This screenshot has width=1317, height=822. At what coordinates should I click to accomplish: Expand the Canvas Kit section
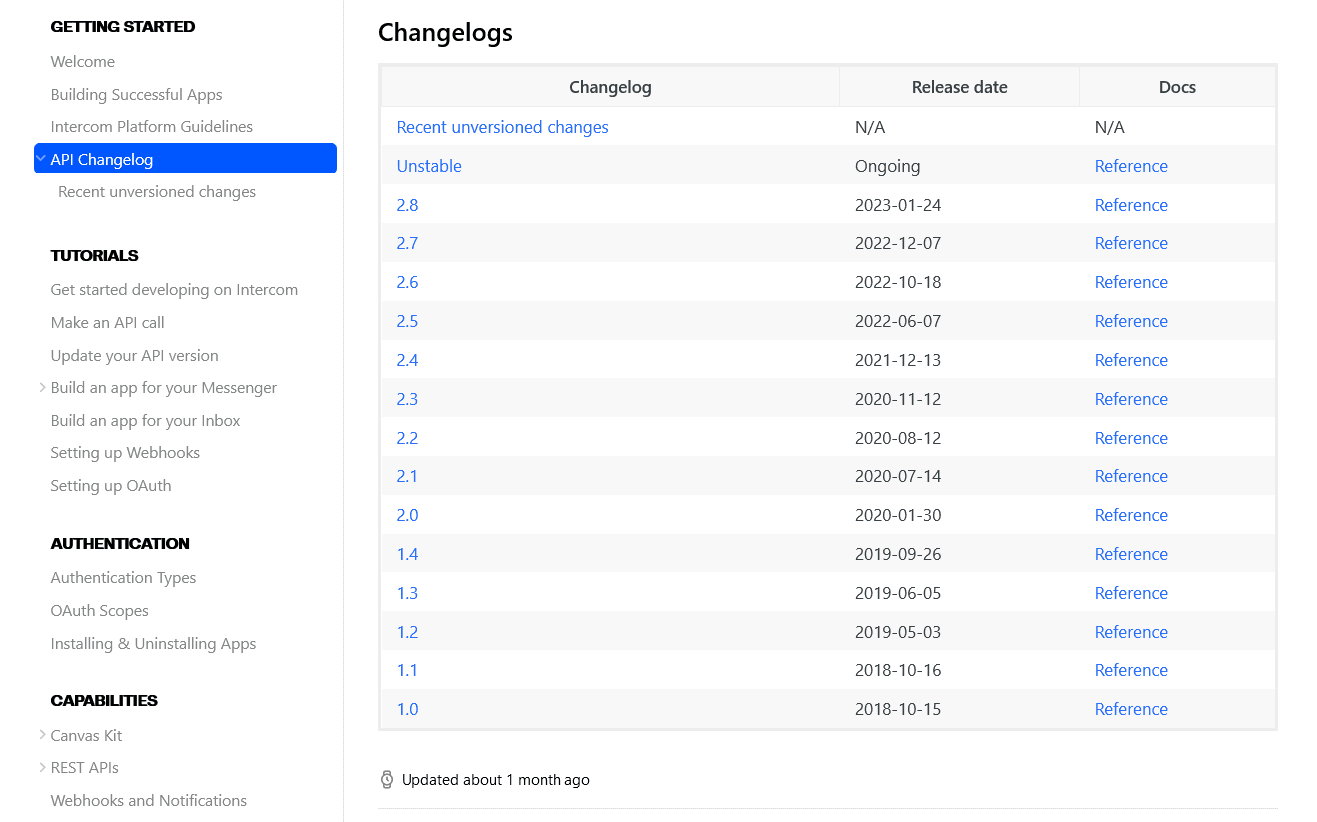tap(42, 735)
